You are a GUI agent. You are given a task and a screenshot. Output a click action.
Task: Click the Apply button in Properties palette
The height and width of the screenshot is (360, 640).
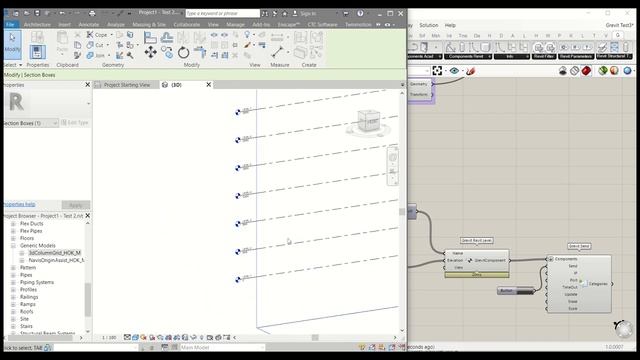(x=76, y=205)
